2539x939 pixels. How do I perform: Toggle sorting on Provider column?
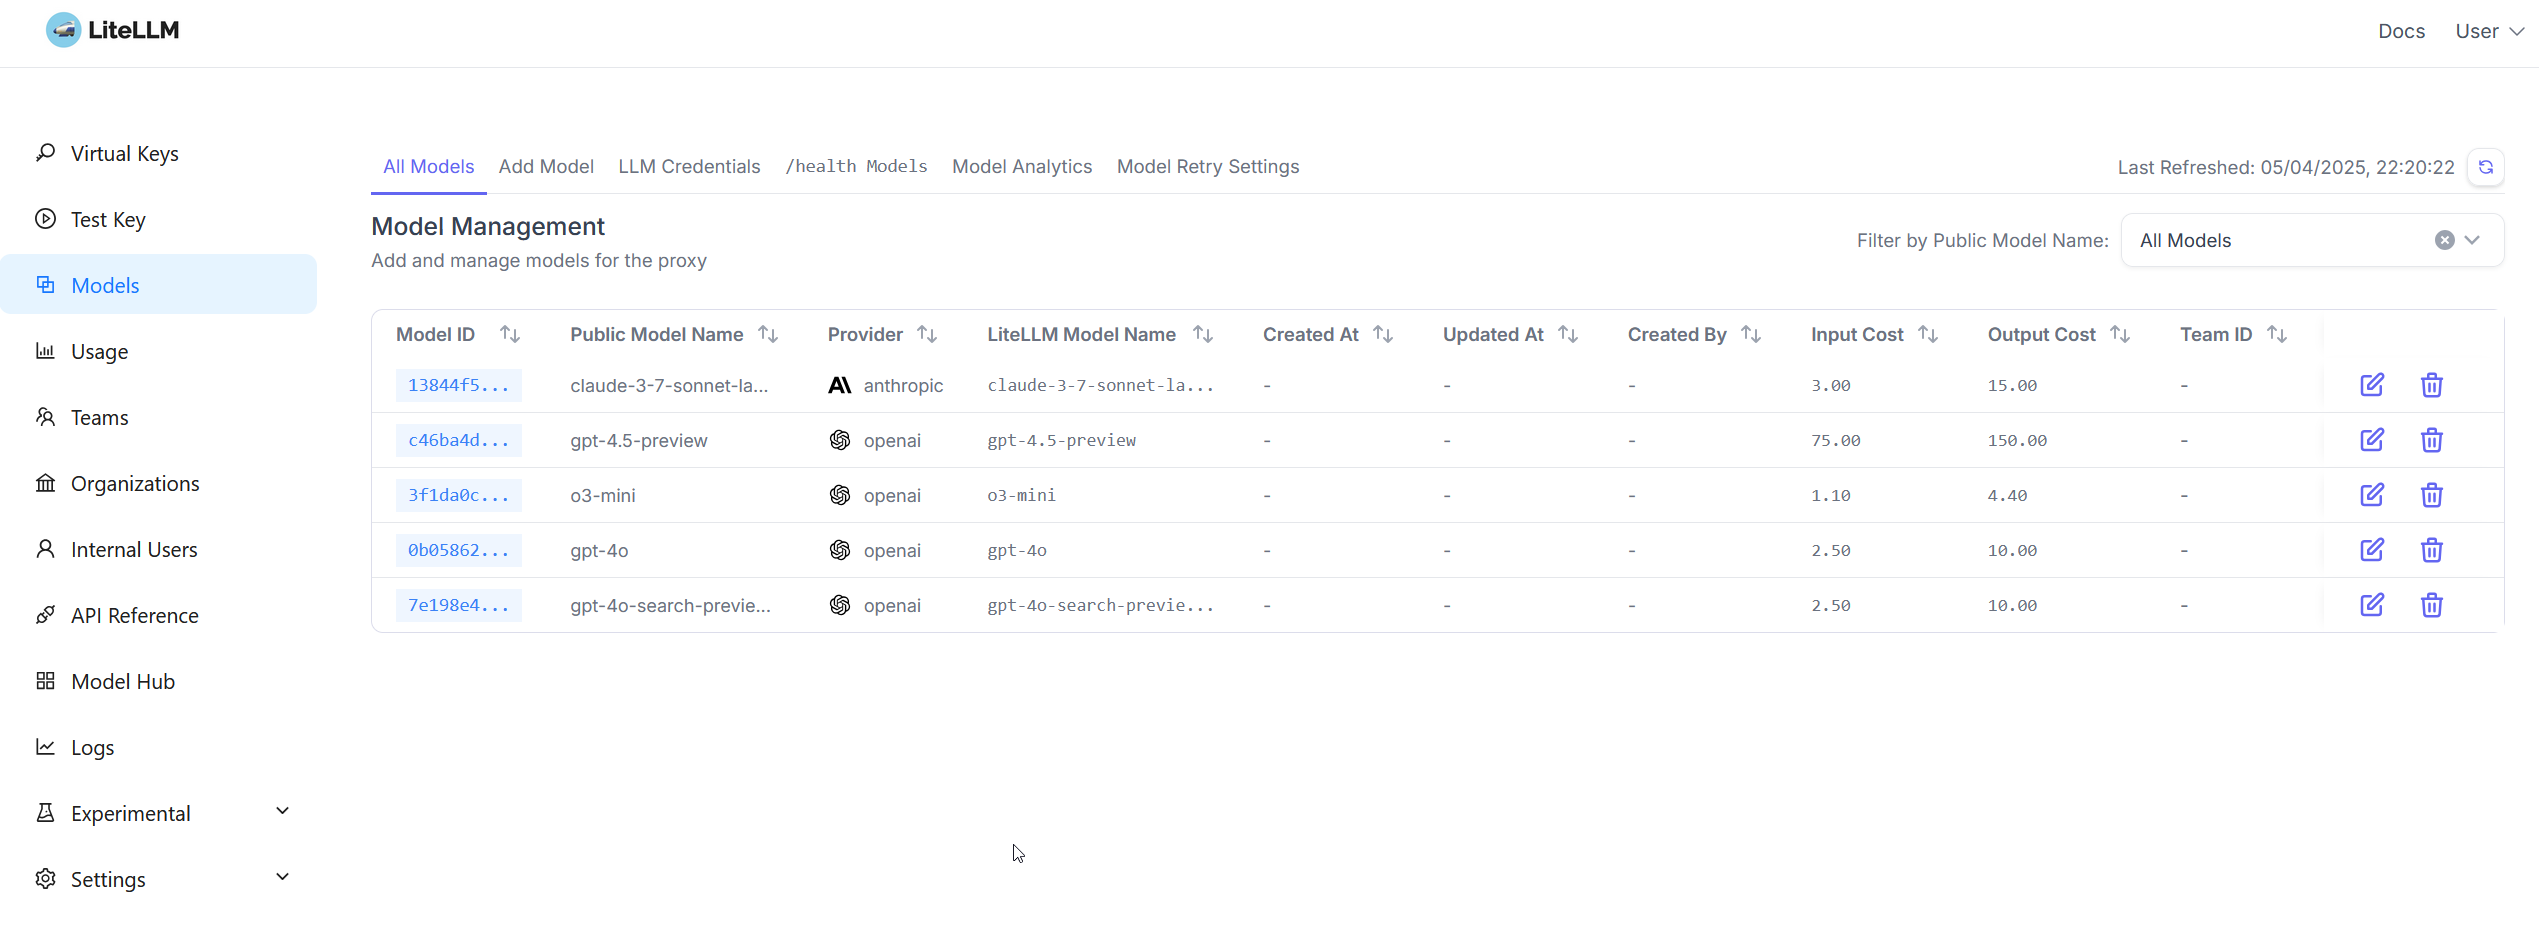(x=926, y=334)
